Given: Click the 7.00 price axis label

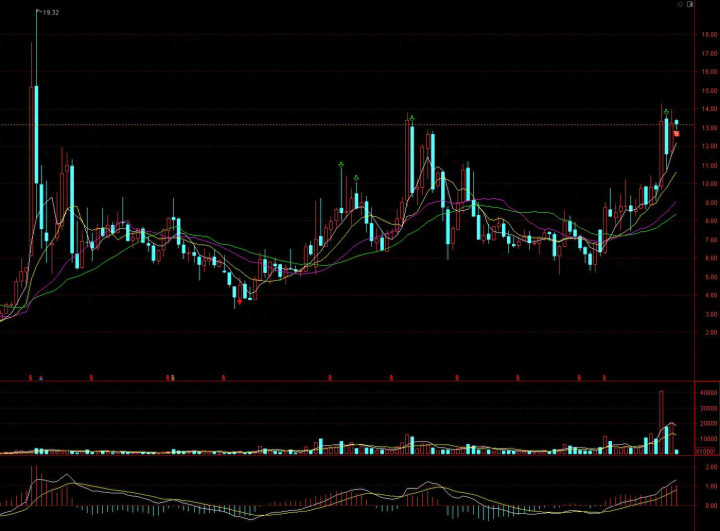Looking at the screenshot, I should pos(711,240).
